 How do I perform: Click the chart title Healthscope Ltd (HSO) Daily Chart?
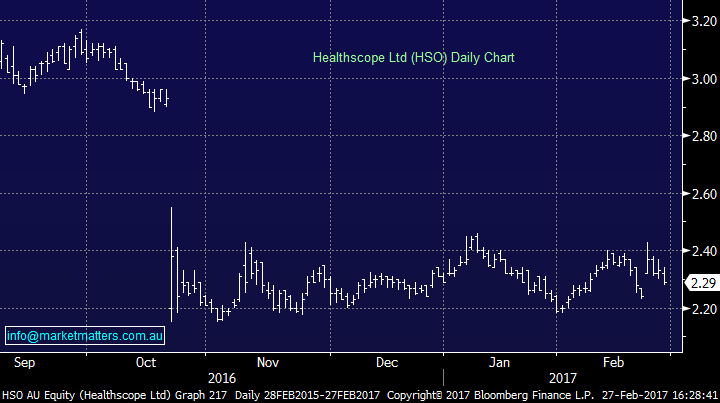pos(413,58)
